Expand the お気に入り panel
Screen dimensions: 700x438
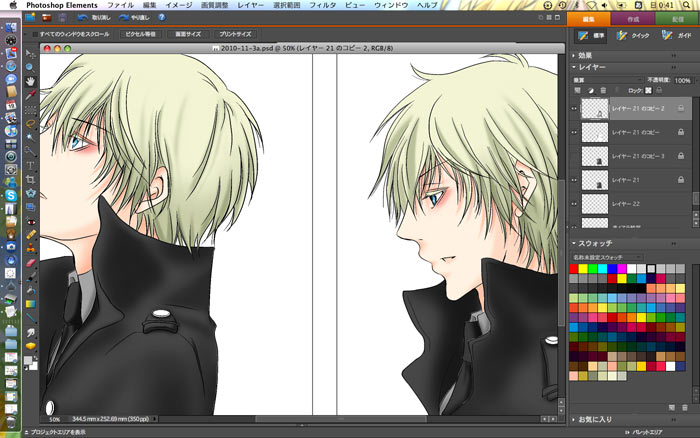point(574,420)
